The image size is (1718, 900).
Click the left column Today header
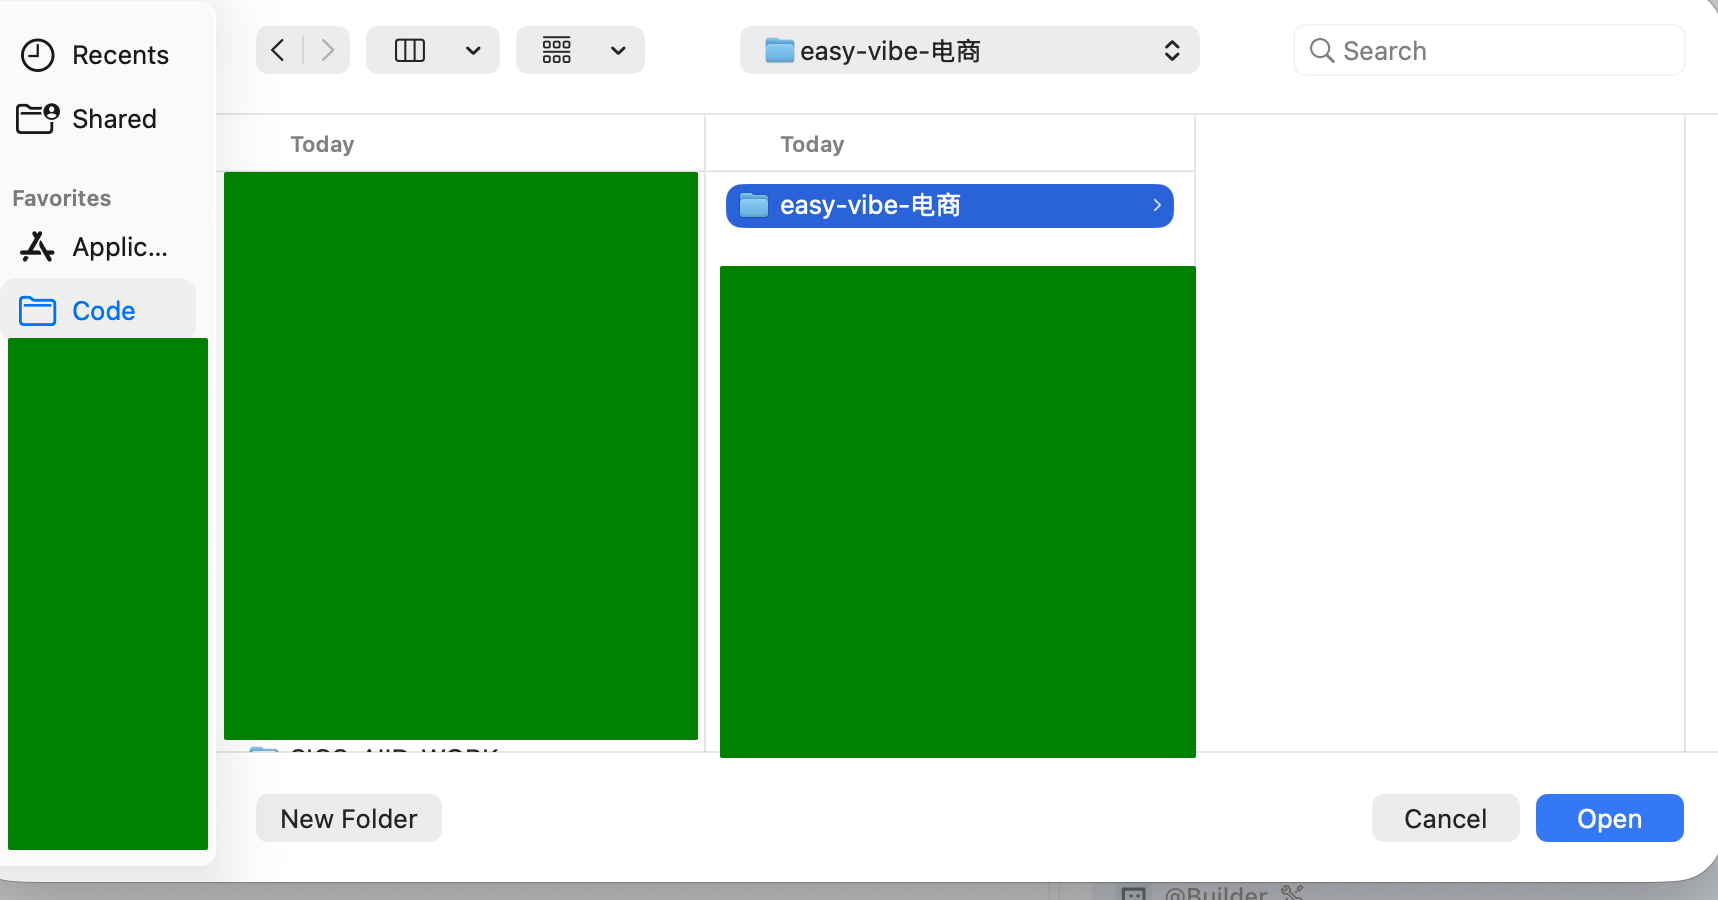(x=322, y=144)
